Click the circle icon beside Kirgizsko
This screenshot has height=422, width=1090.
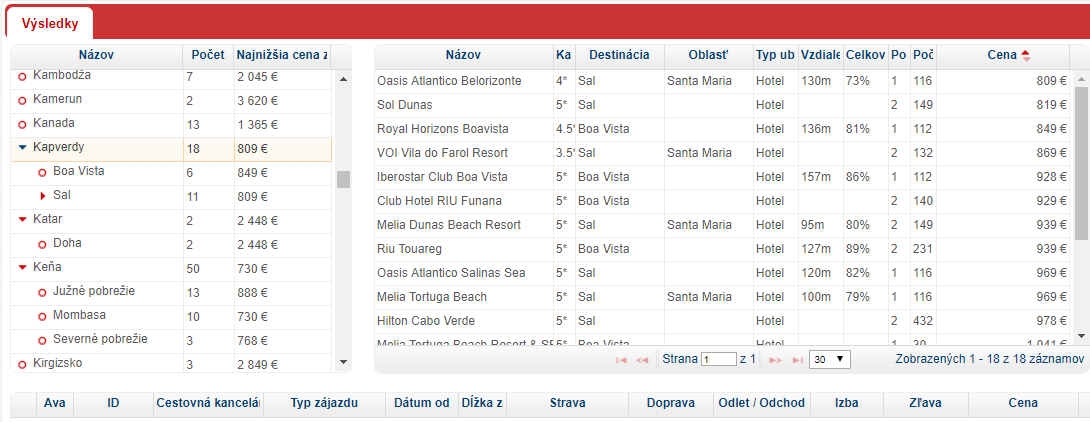(x=22, y=364)
